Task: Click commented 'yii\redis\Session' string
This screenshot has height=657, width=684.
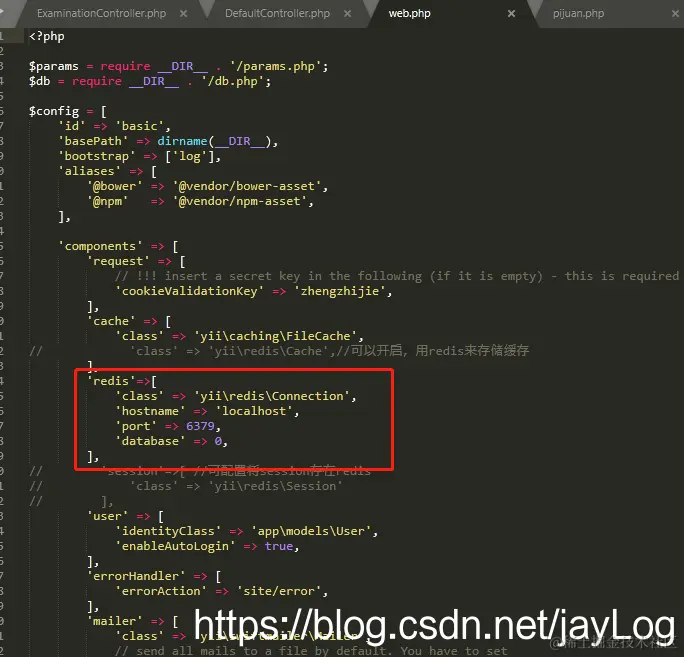Action: click(276, 486)
